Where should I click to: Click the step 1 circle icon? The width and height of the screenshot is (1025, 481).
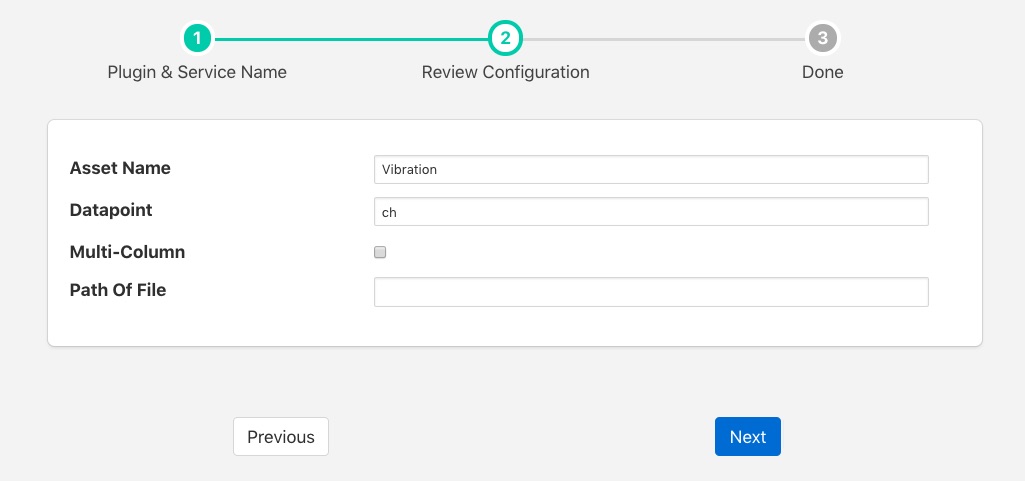point(197,39)
